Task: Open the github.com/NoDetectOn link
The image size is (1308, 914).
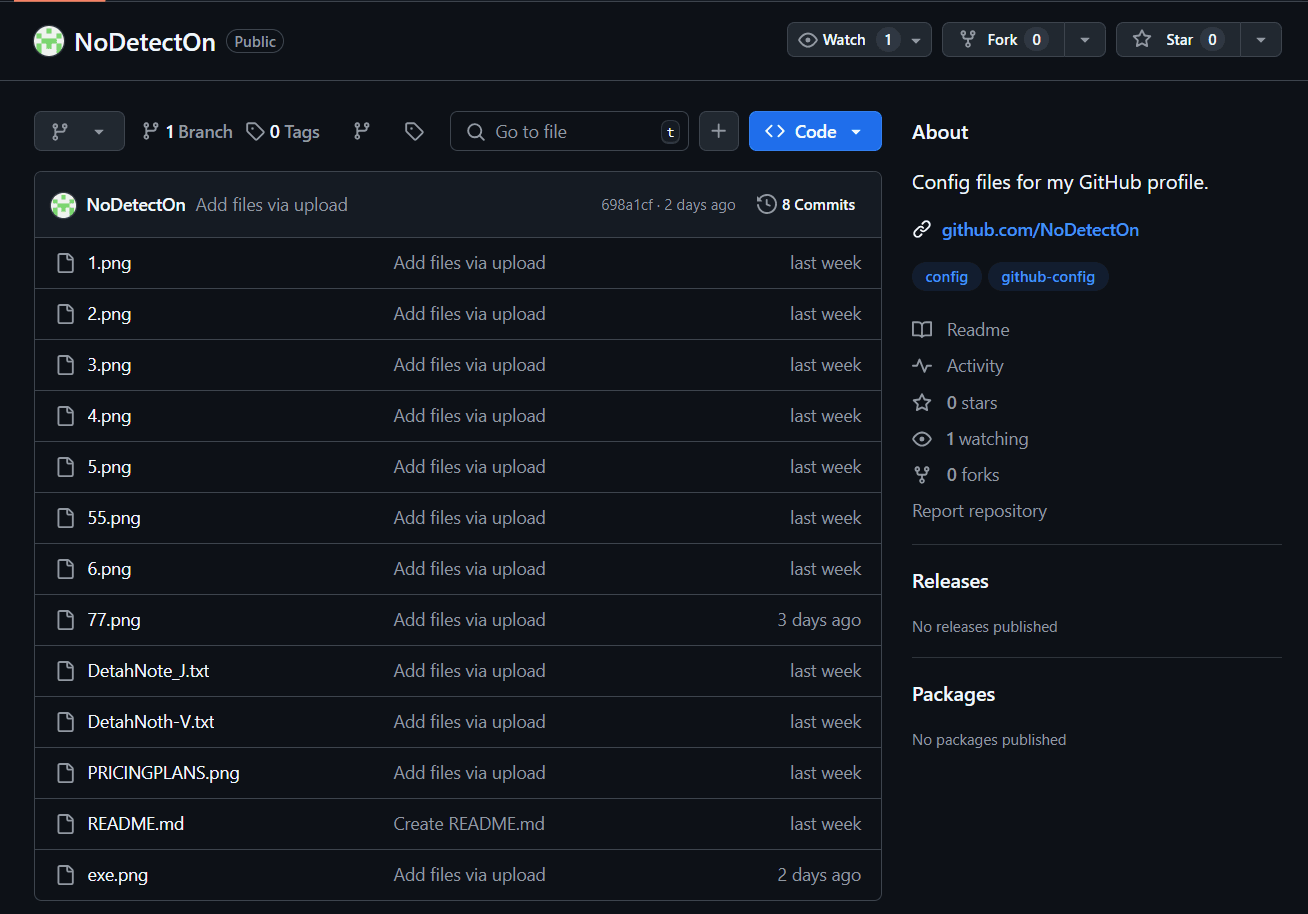Action: (1040, 230)
